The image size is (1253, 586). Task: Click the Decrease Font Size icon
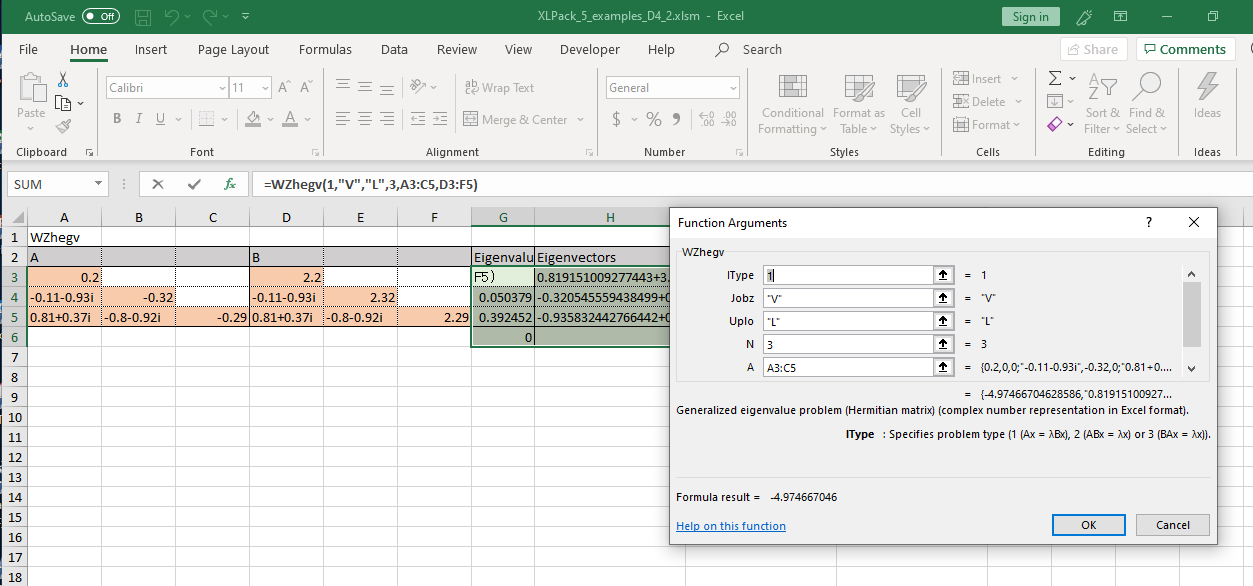(305, 88)
